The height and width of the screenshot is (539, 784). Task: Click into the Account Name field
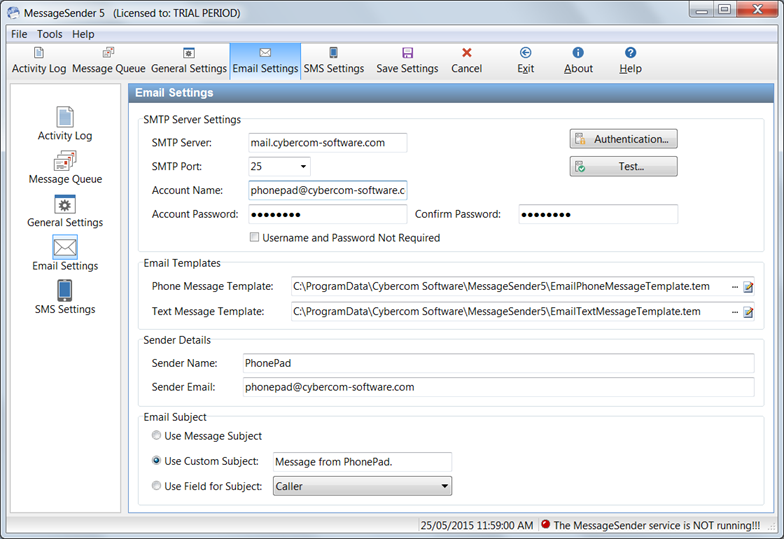pyautogui.click(x=328, y=190)
